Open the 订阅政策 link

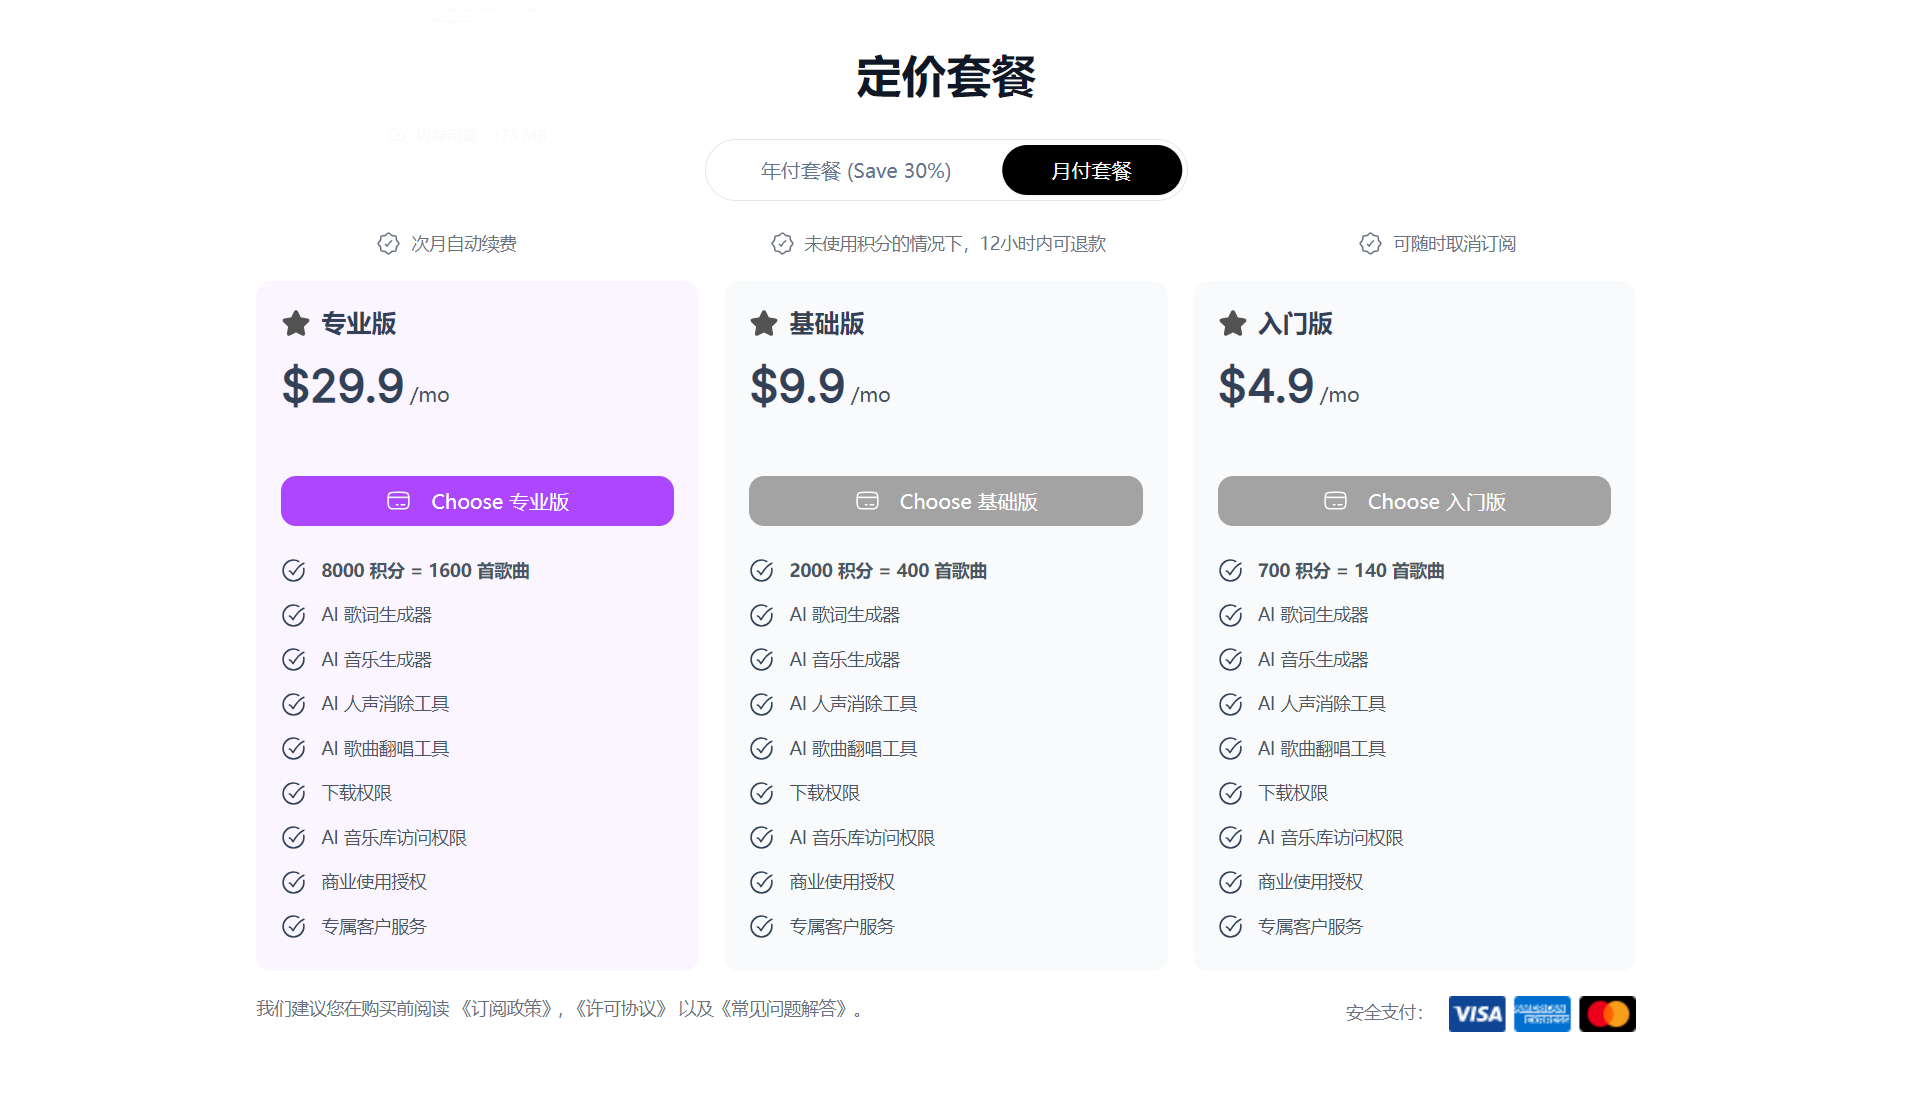click(508, 1011)
